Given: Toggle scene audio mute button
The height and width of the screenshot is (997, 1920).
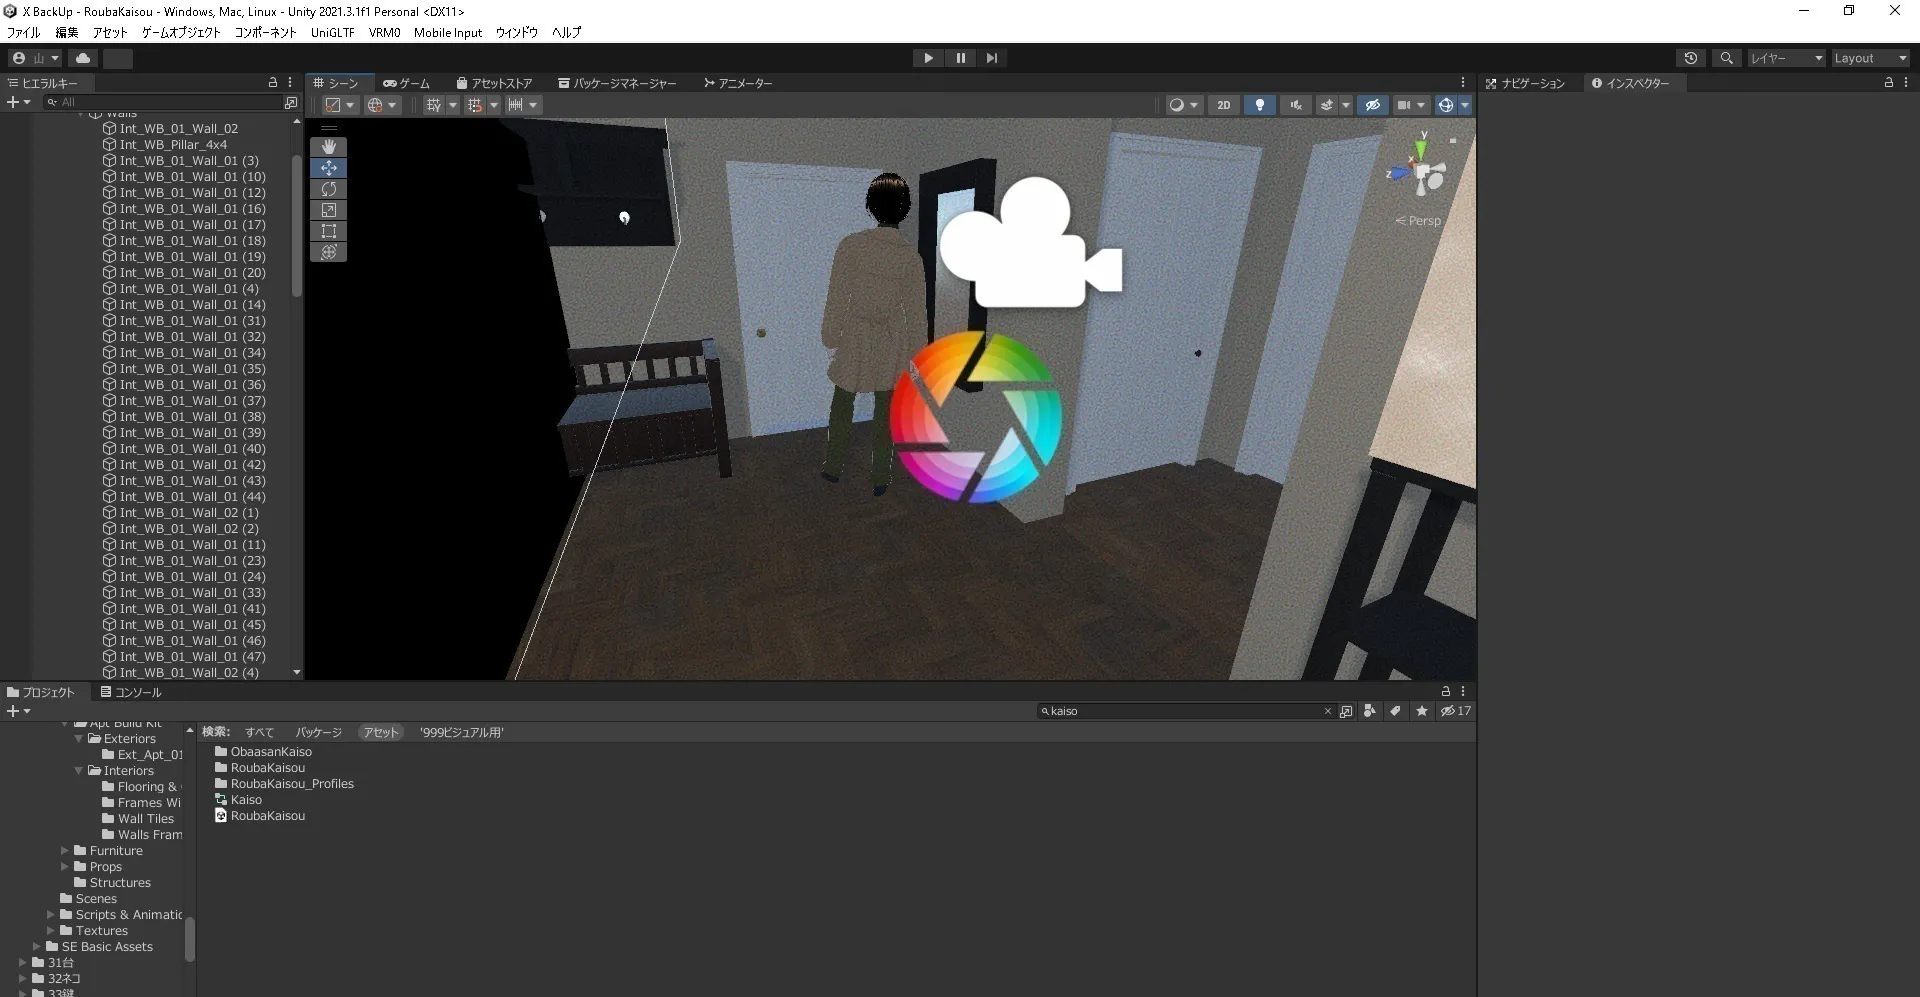Looking at the screenshot, I should pos(1296,105).
